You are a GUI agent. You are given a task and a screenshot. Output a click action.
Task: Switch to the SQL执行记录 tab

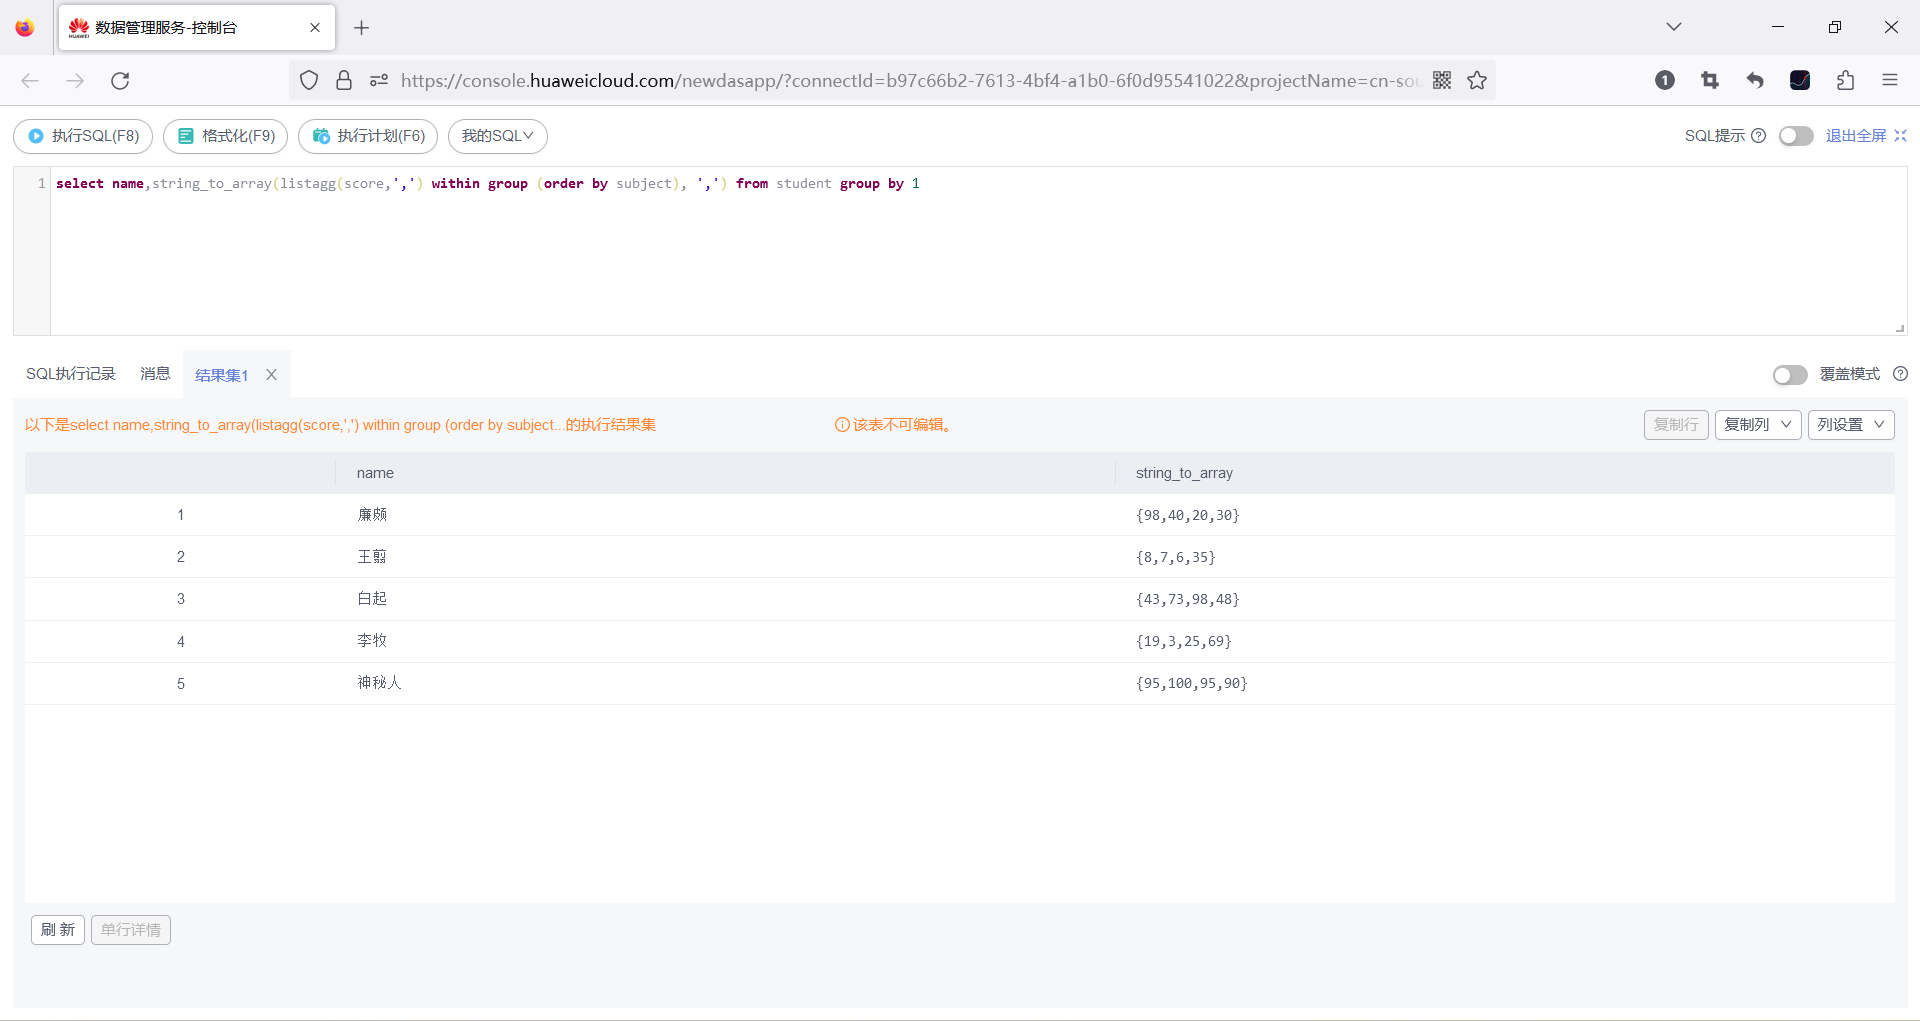[x=71, y=374]
